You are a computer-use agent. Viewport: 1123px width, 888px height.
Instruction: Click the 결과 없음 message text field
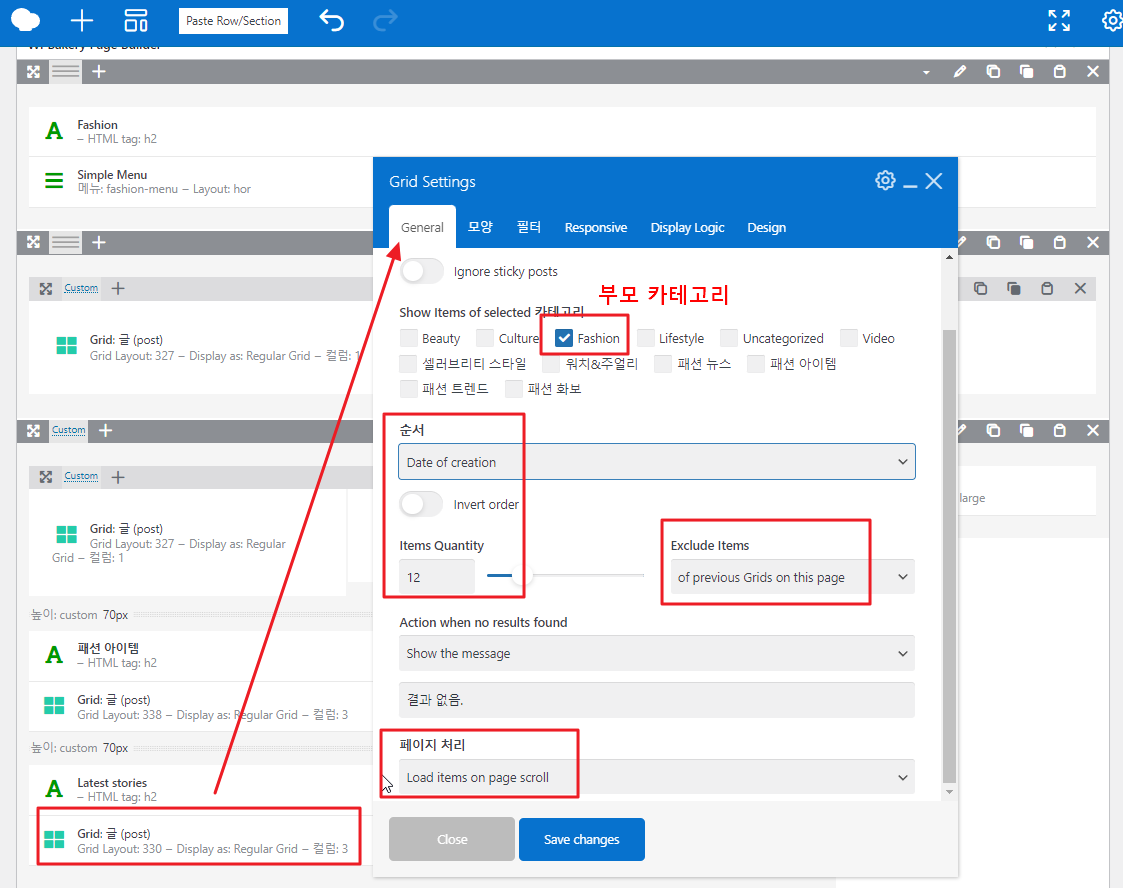[657, 700]
